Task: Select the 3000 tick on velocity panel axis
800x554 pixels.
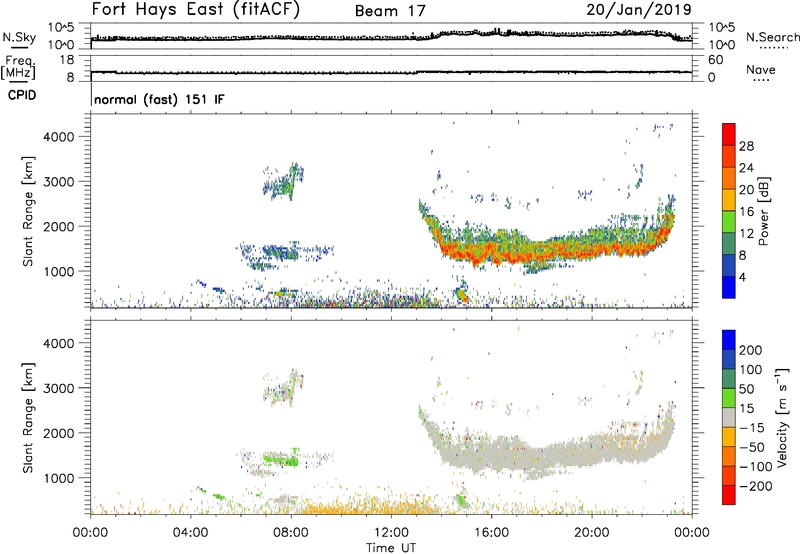Action: 59,388
